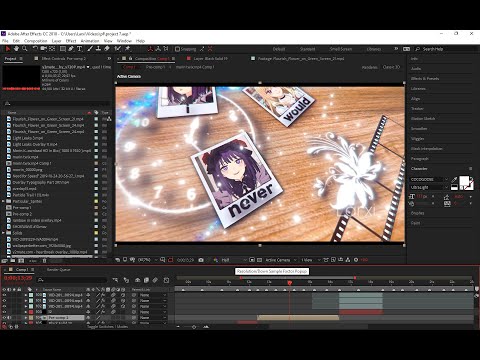Click the white fill color swatch

(x=464, y=181)
